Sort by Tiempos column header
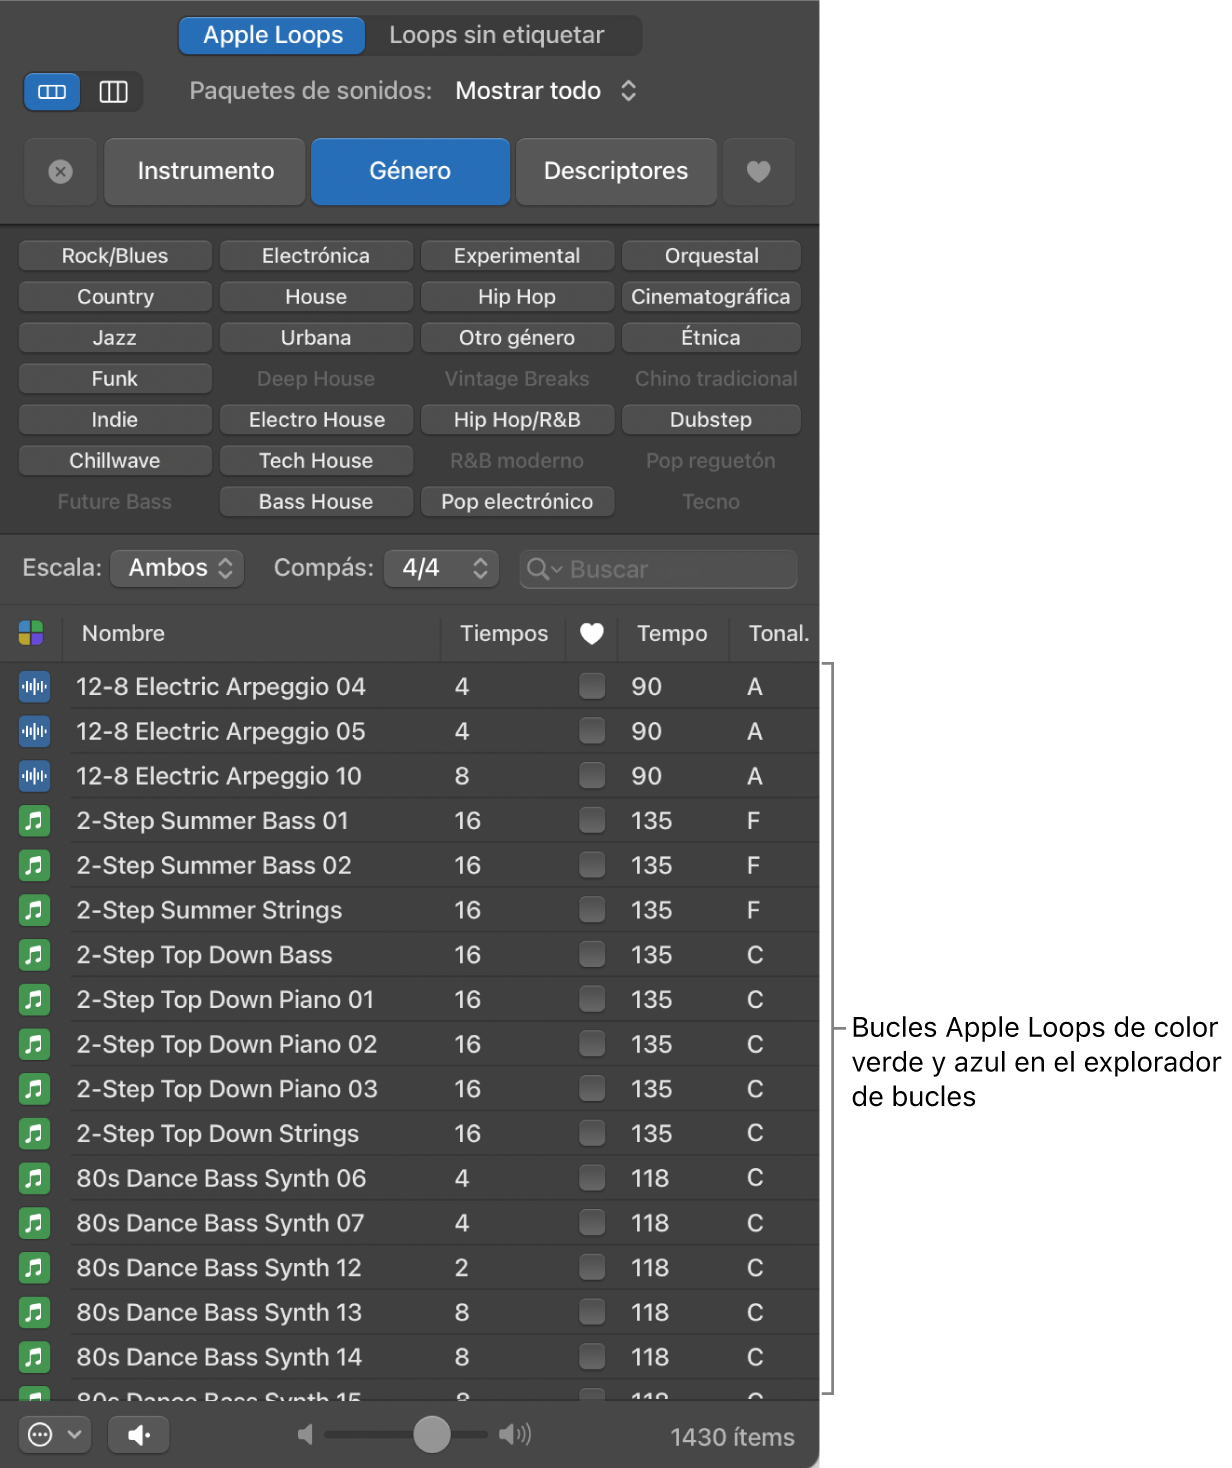 point(504,634)
